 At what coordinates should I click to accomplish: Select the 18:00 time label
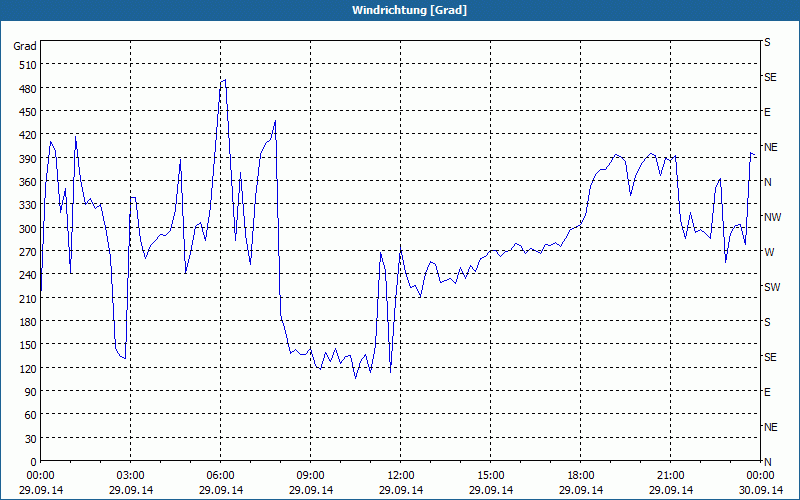coord(581,476)
